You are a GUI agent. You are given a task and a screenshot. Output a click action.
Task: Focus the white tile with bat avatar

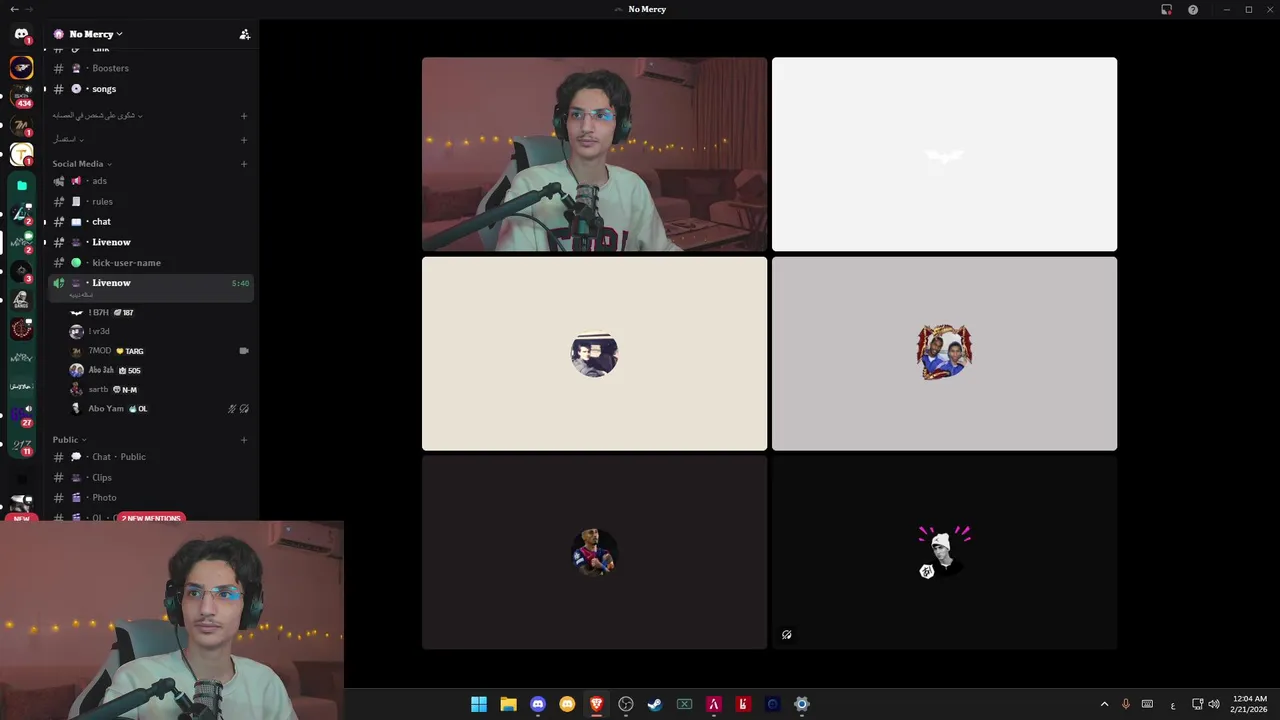point(944,154)
